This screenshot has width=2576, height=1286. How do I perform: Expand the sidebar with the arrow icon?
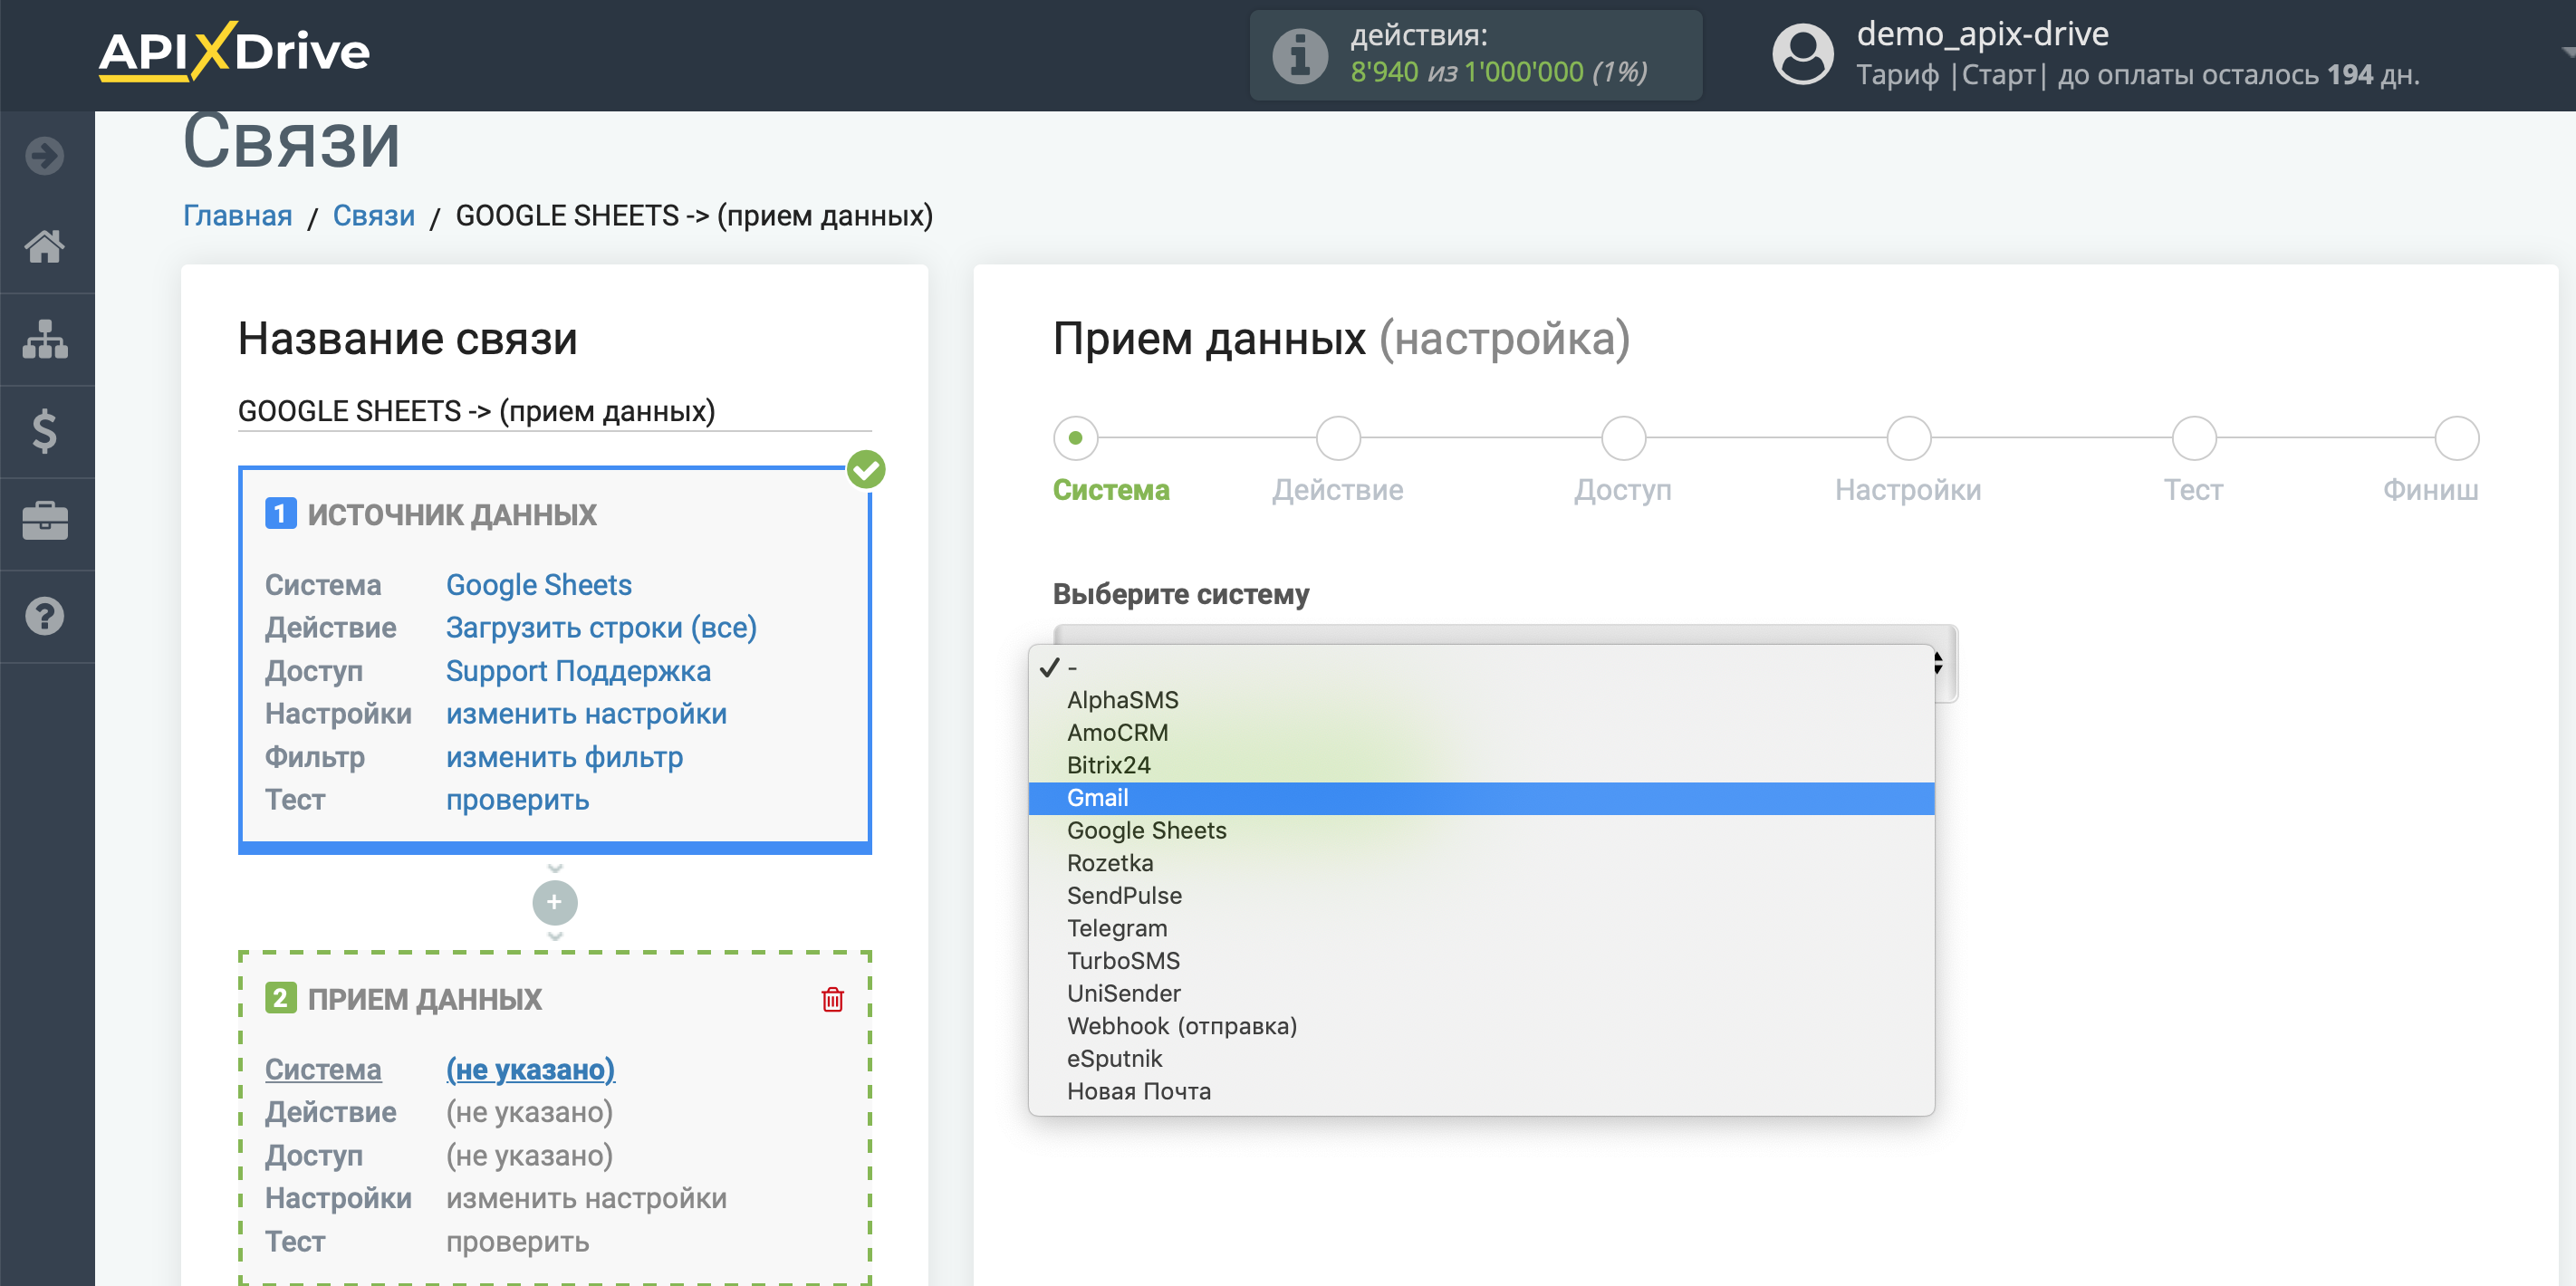45,155
